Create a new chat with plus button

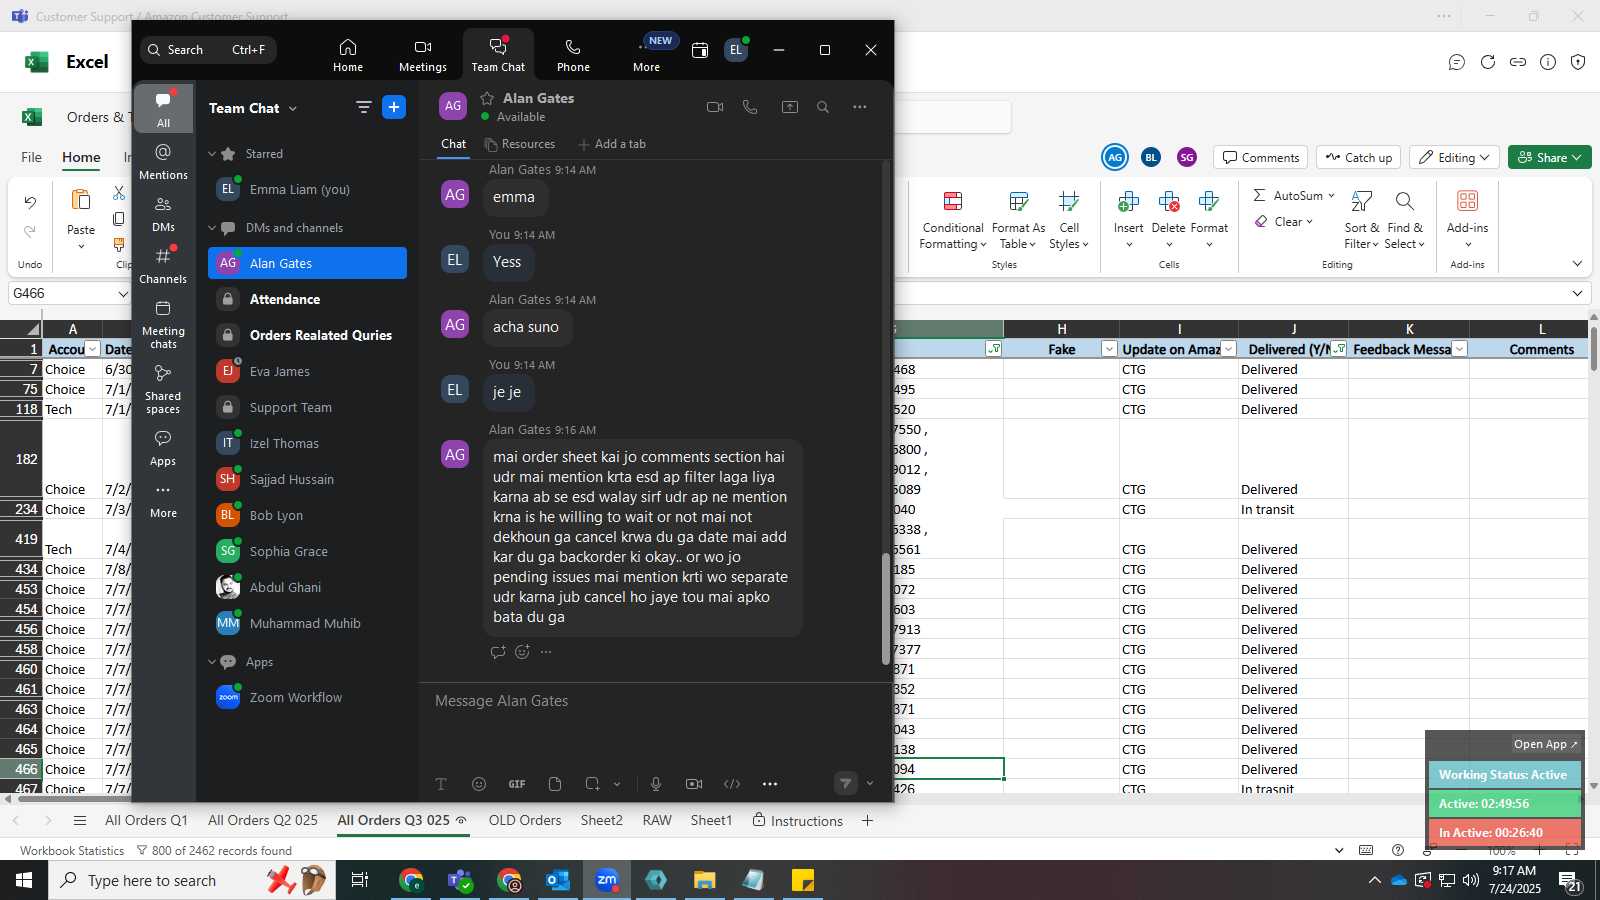[394, 107]
